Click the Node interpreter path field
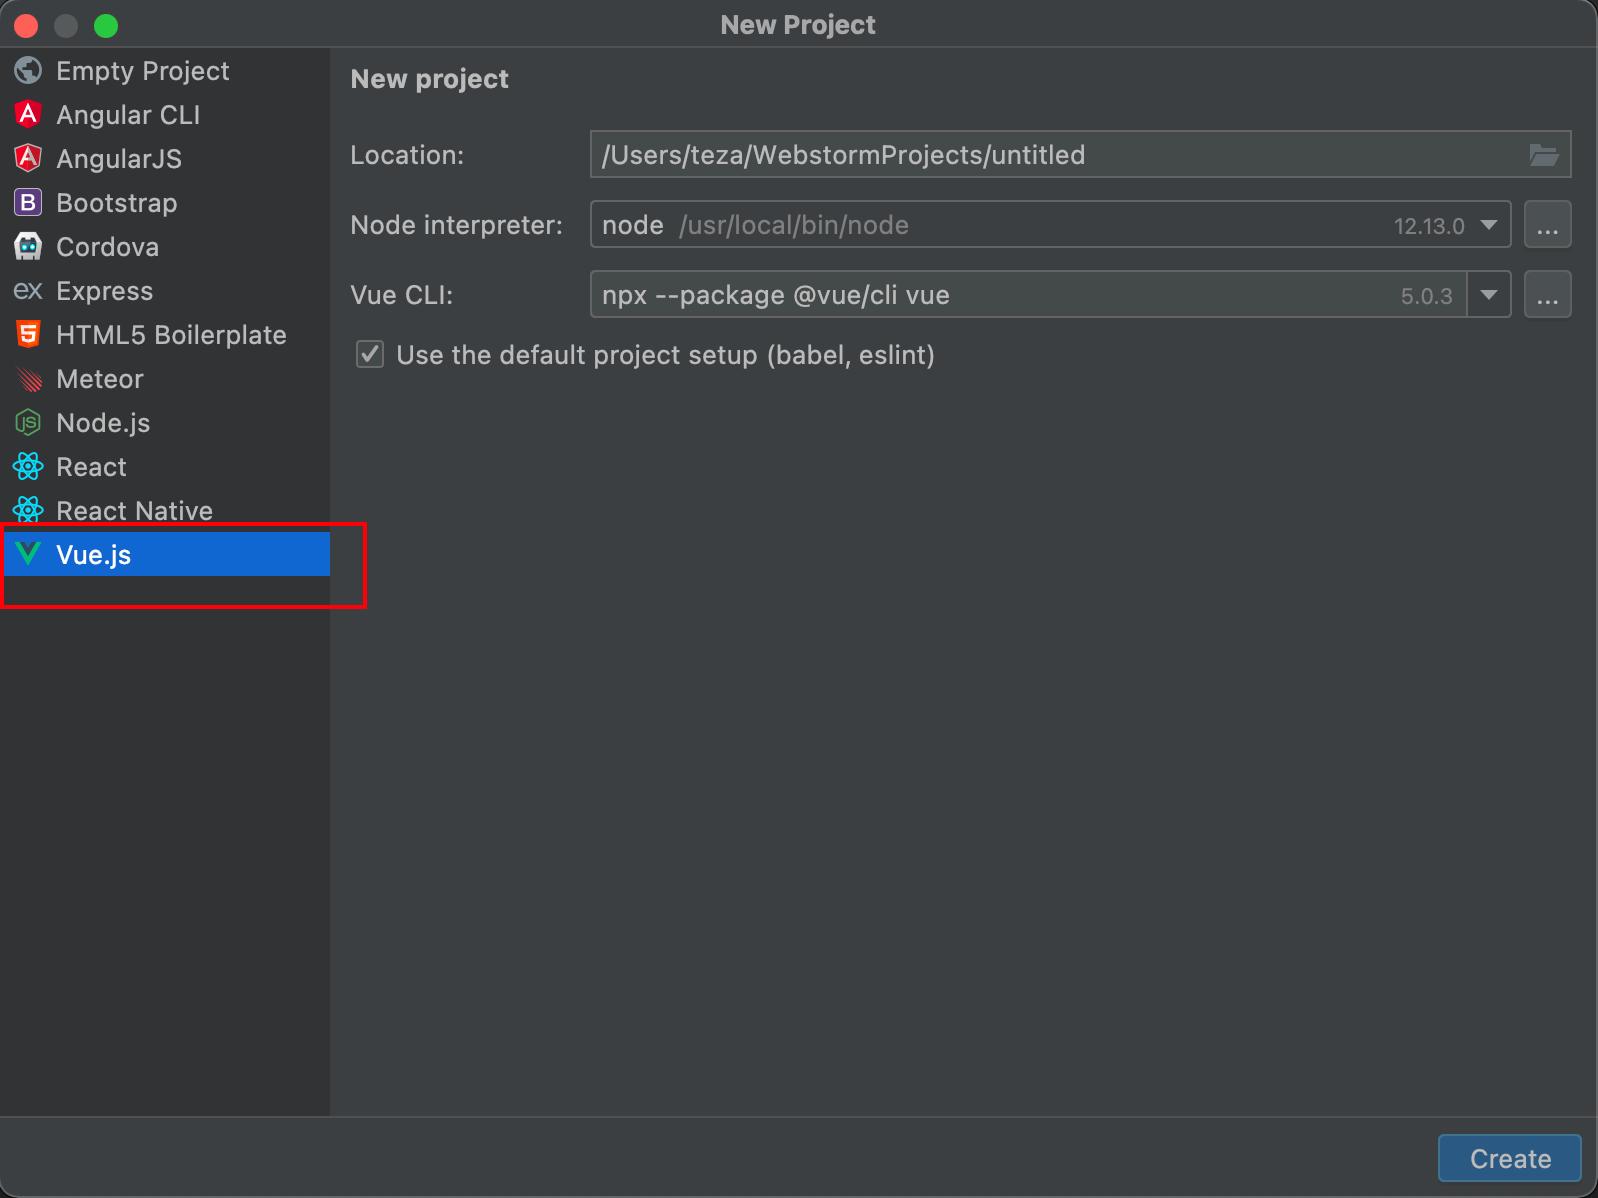 tap(1050, 224)
